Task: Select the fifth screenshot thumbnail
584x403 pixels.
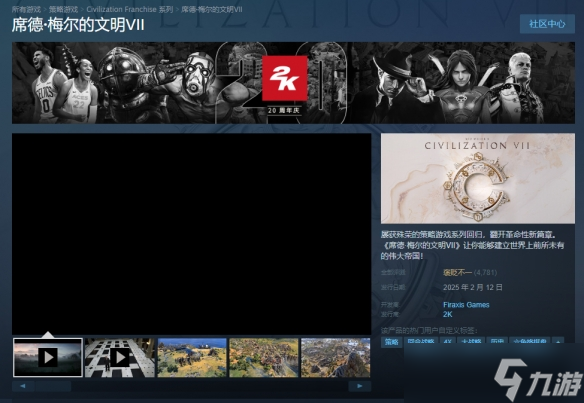Action: pos(336,358)
